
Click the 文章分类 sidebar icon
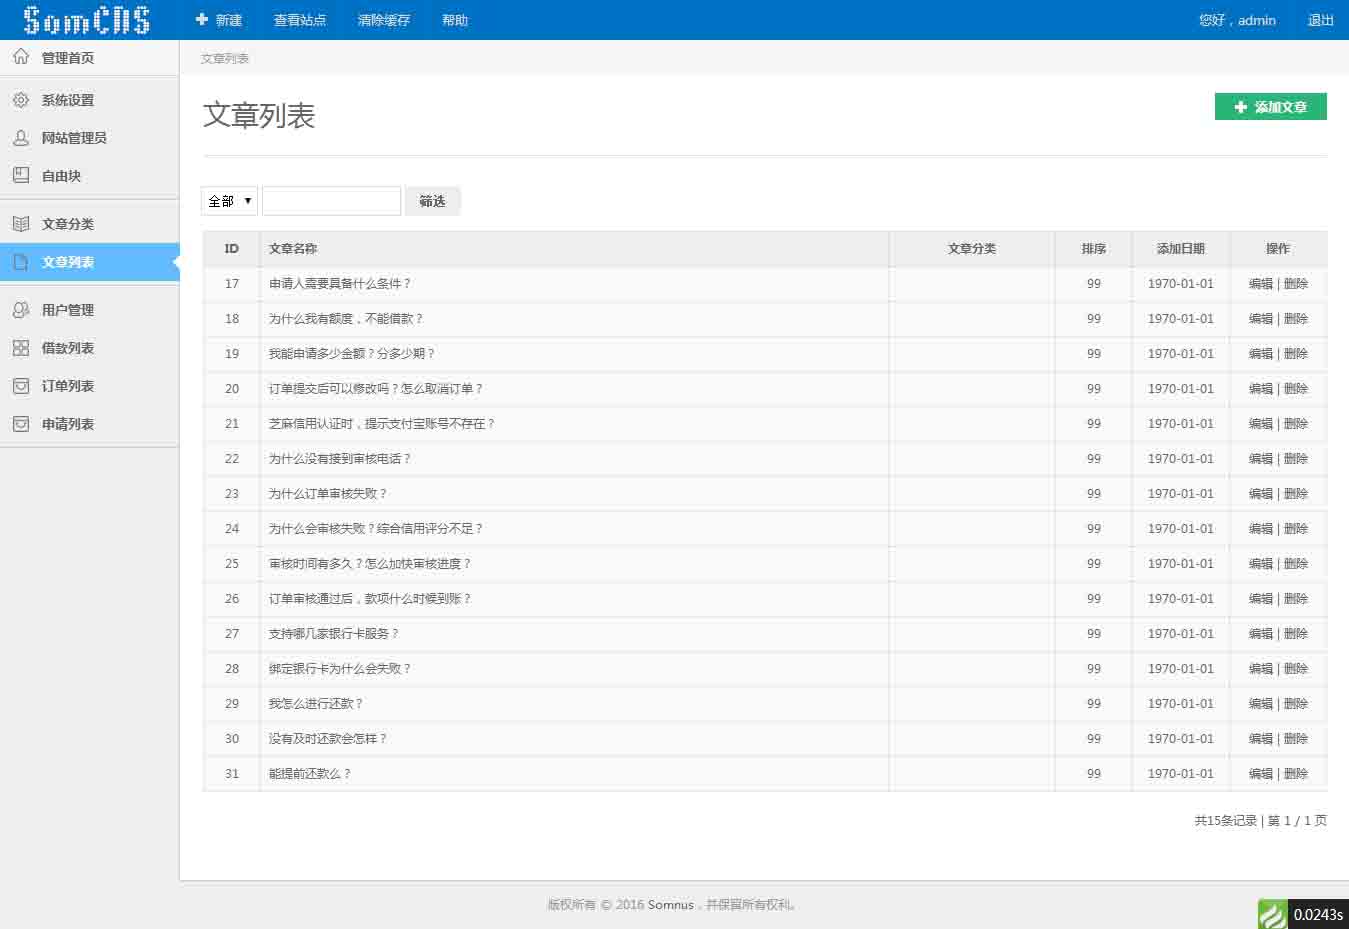(x=21, y=224)
